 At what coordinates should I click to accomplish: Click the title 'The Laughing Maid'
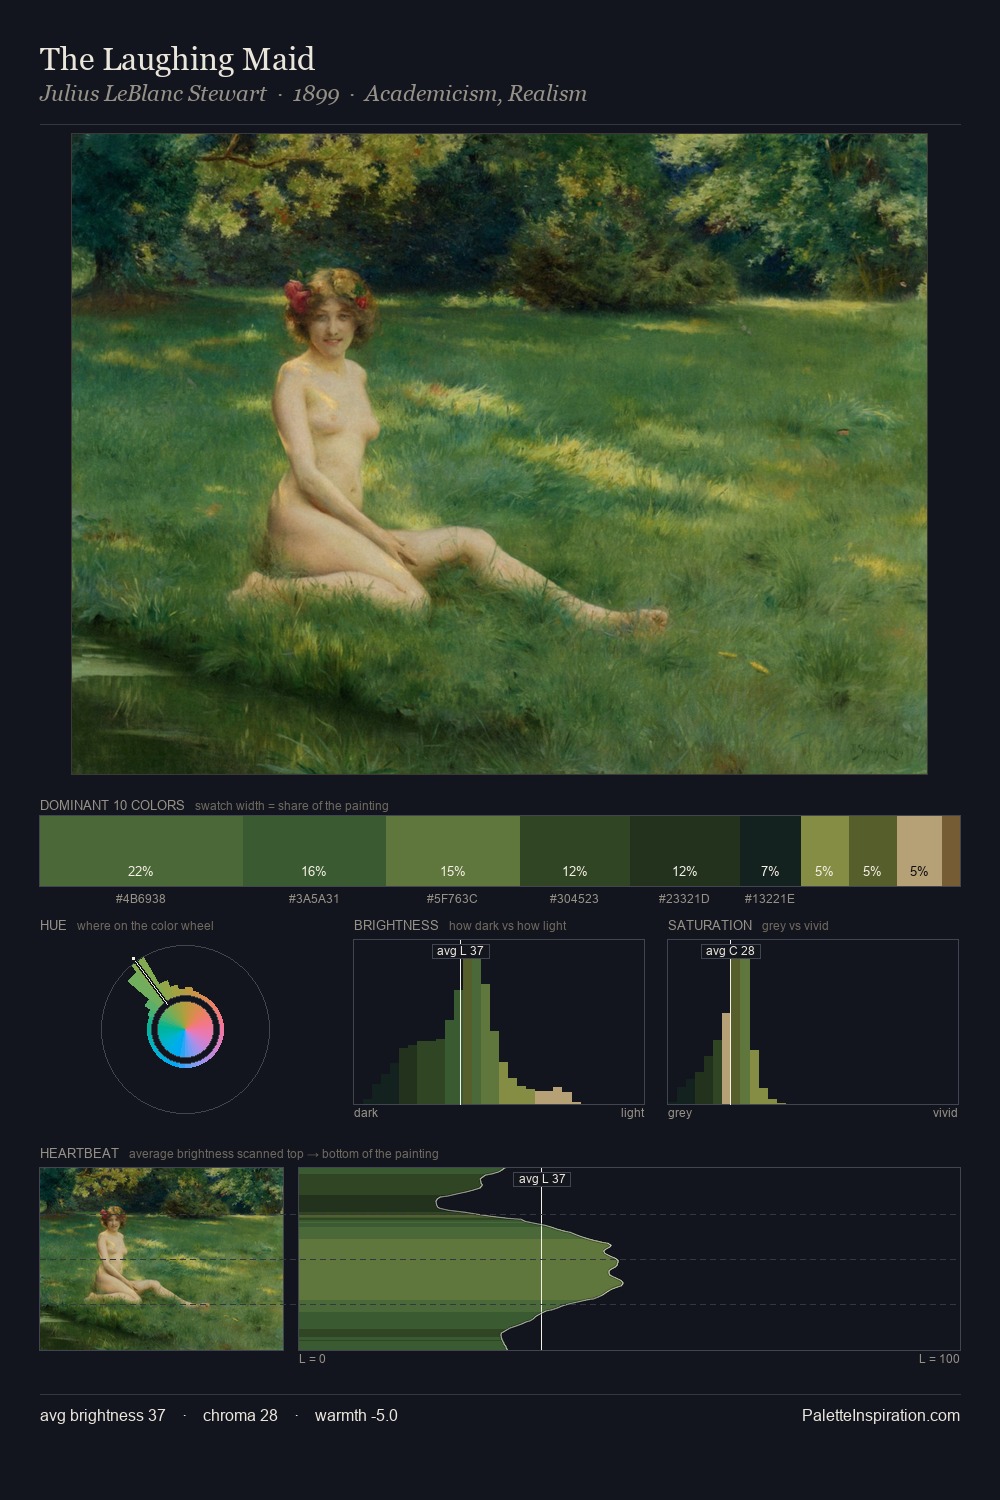click(177, 59)
